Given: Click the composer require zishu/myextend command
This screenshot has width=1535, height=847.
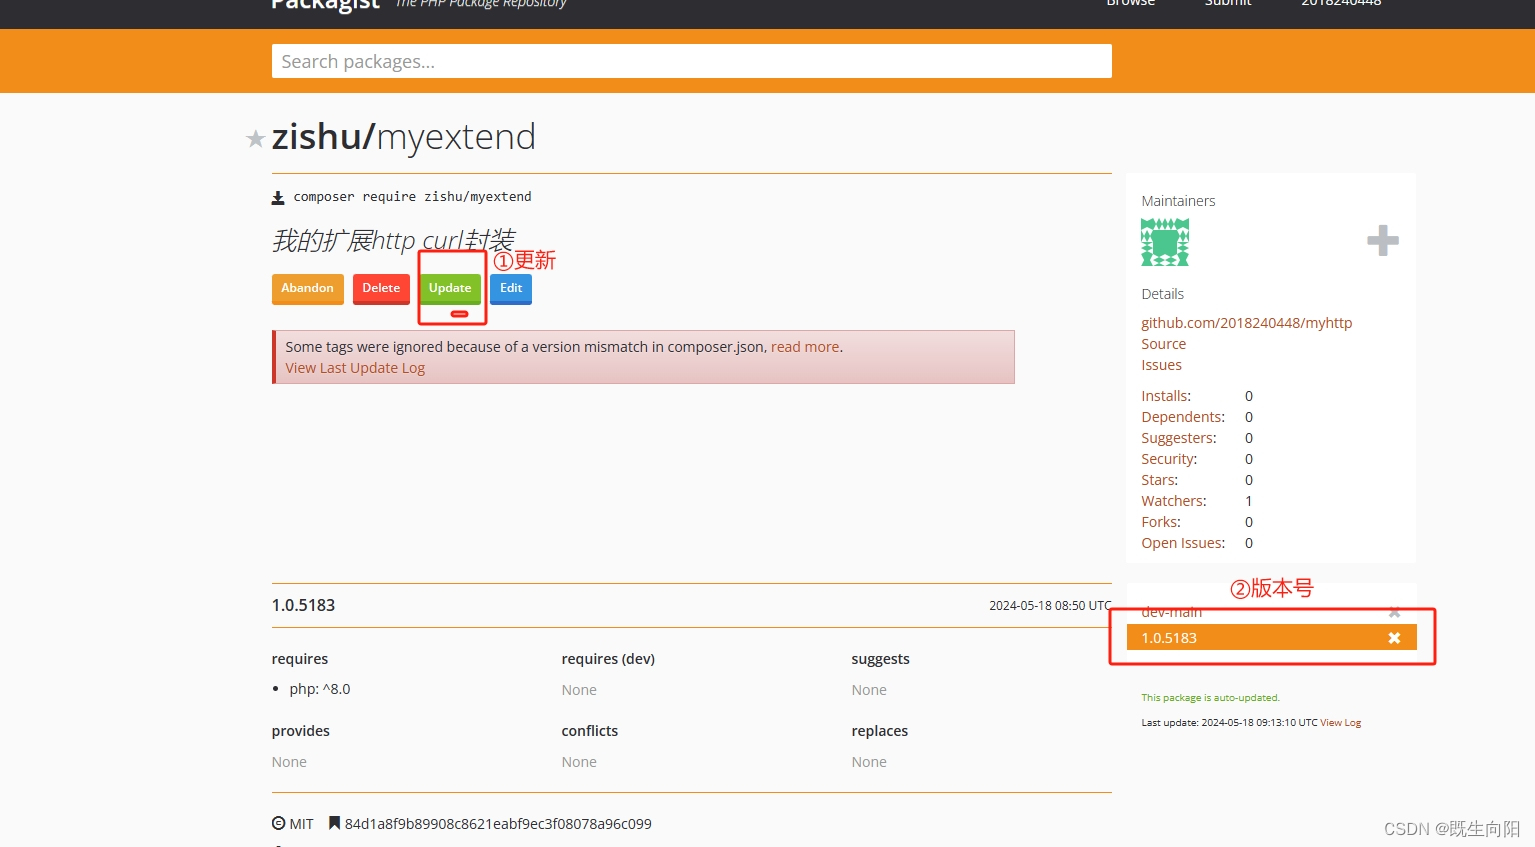Looking at the screenshot, I should point(412,197).
